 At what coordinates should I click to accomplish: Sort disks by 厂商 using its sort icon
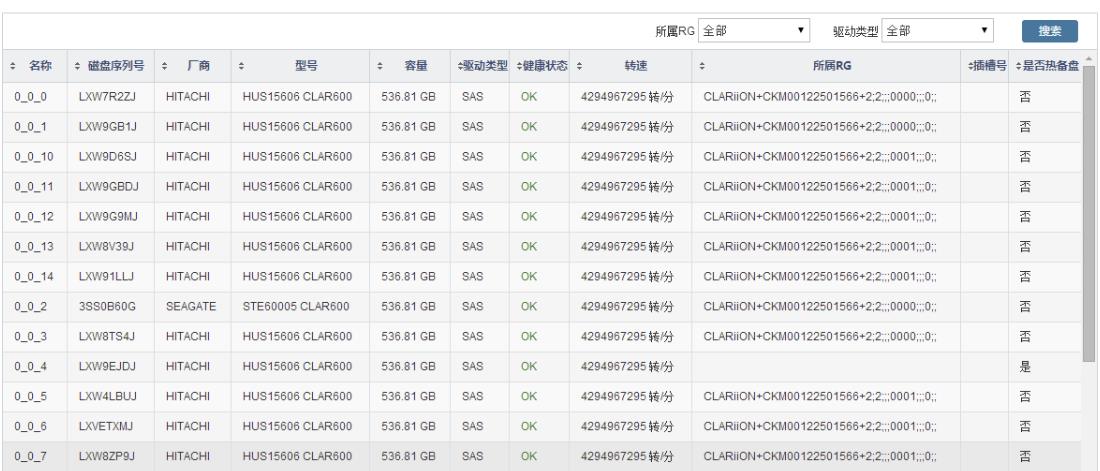point(165,67)
